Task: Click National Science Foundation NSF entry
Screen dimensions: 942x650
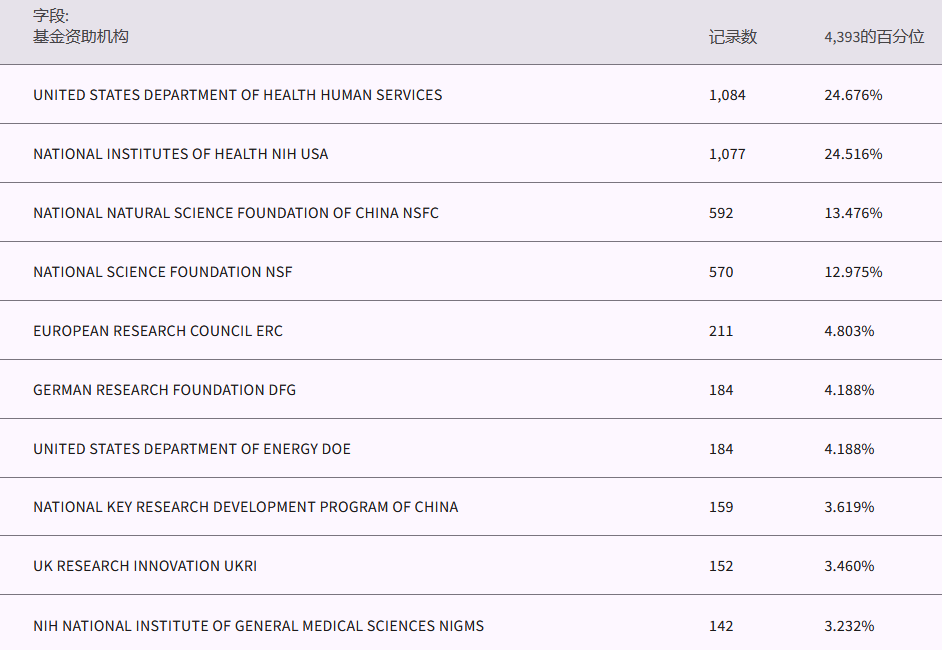Action: click(x=162, y=272)
